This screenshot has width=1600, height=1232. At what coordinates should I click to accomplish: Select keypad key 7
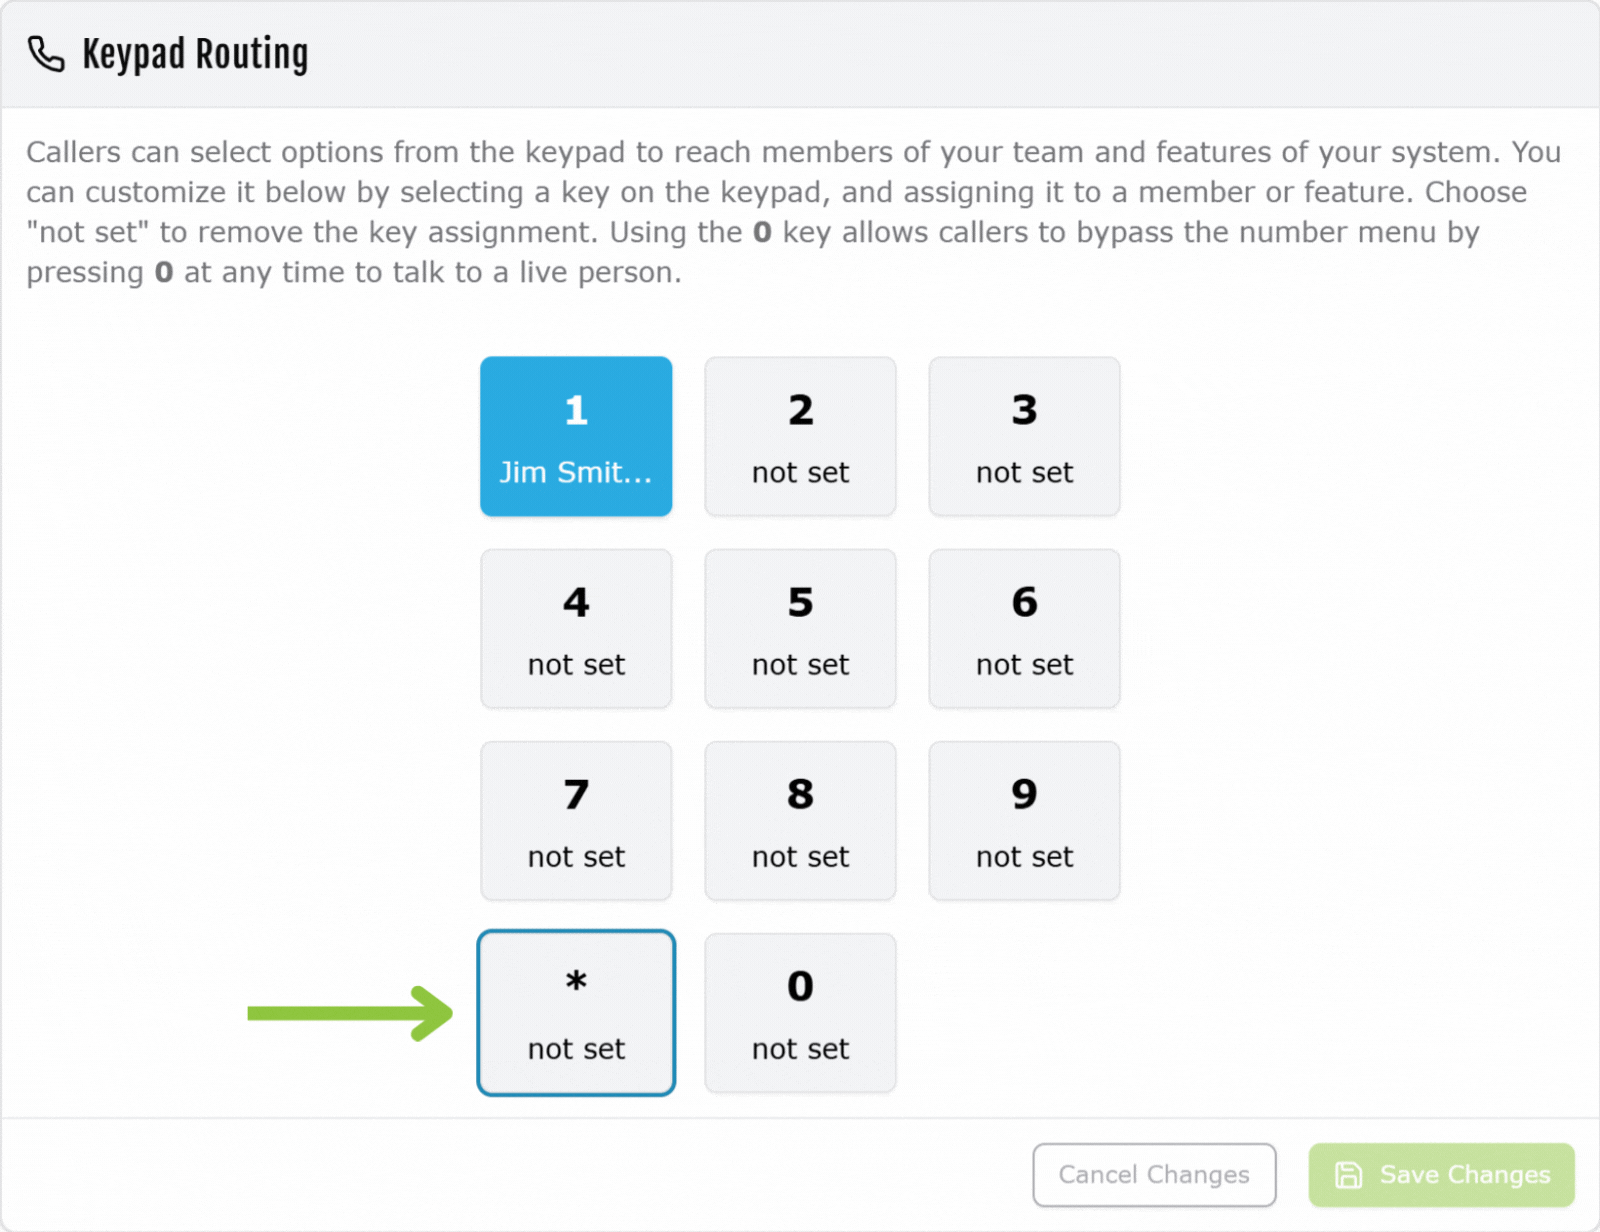(x=576, y=821)
